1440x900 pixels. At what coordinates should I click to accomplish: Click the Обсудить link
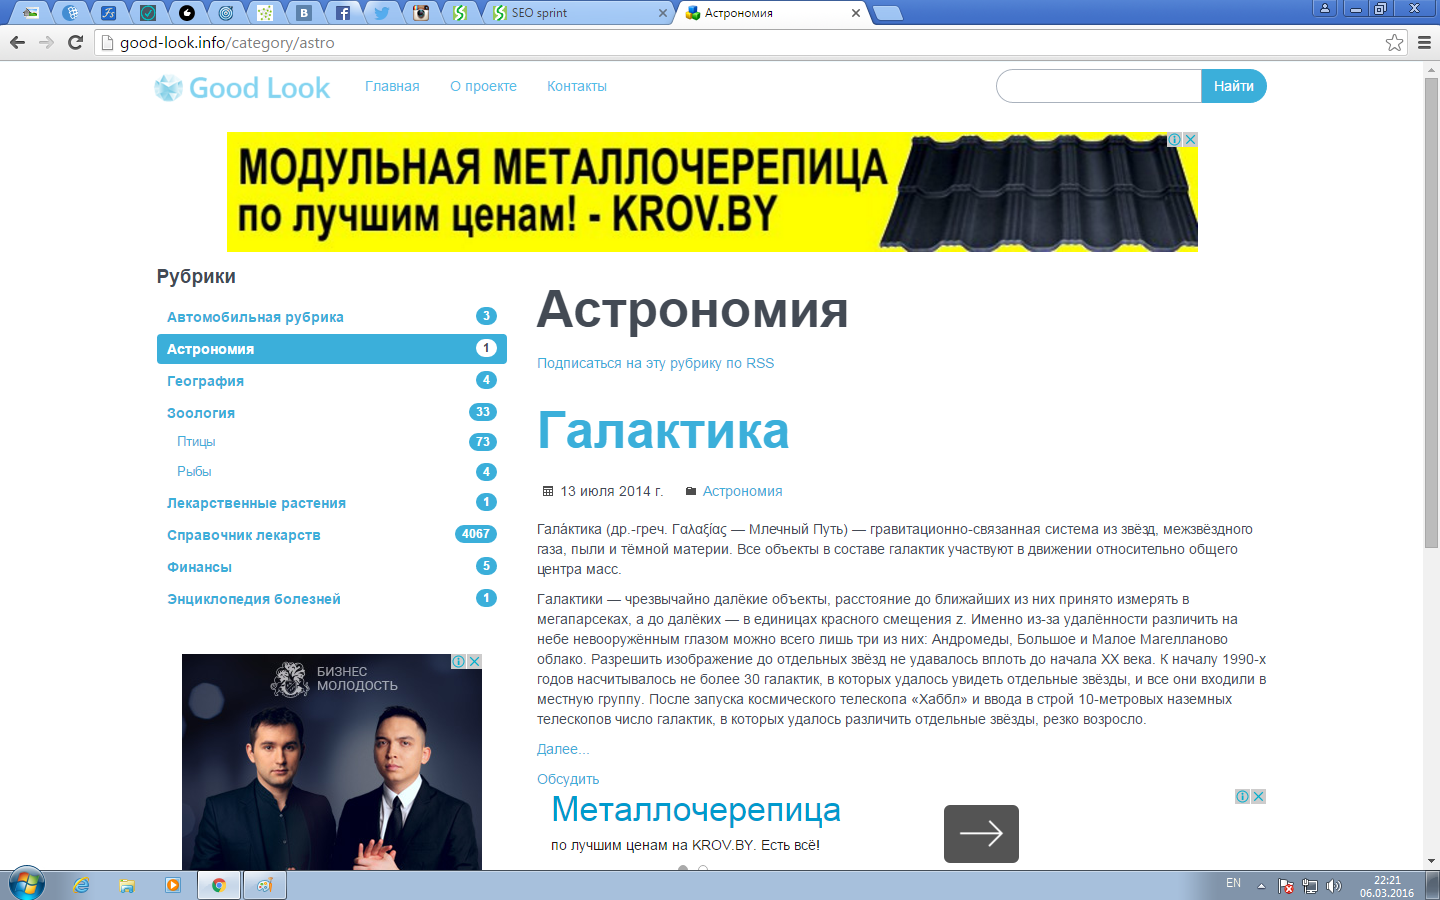point(568,779)
